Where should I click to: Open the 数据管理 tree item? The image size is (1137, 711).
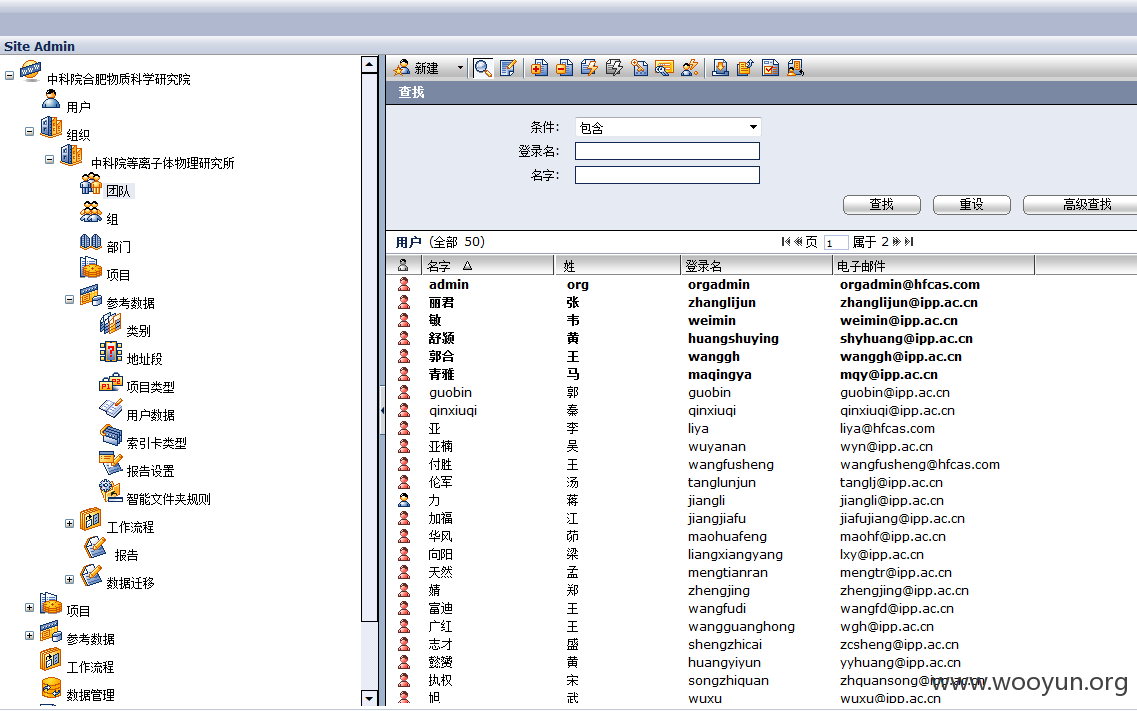click(91, 695)
